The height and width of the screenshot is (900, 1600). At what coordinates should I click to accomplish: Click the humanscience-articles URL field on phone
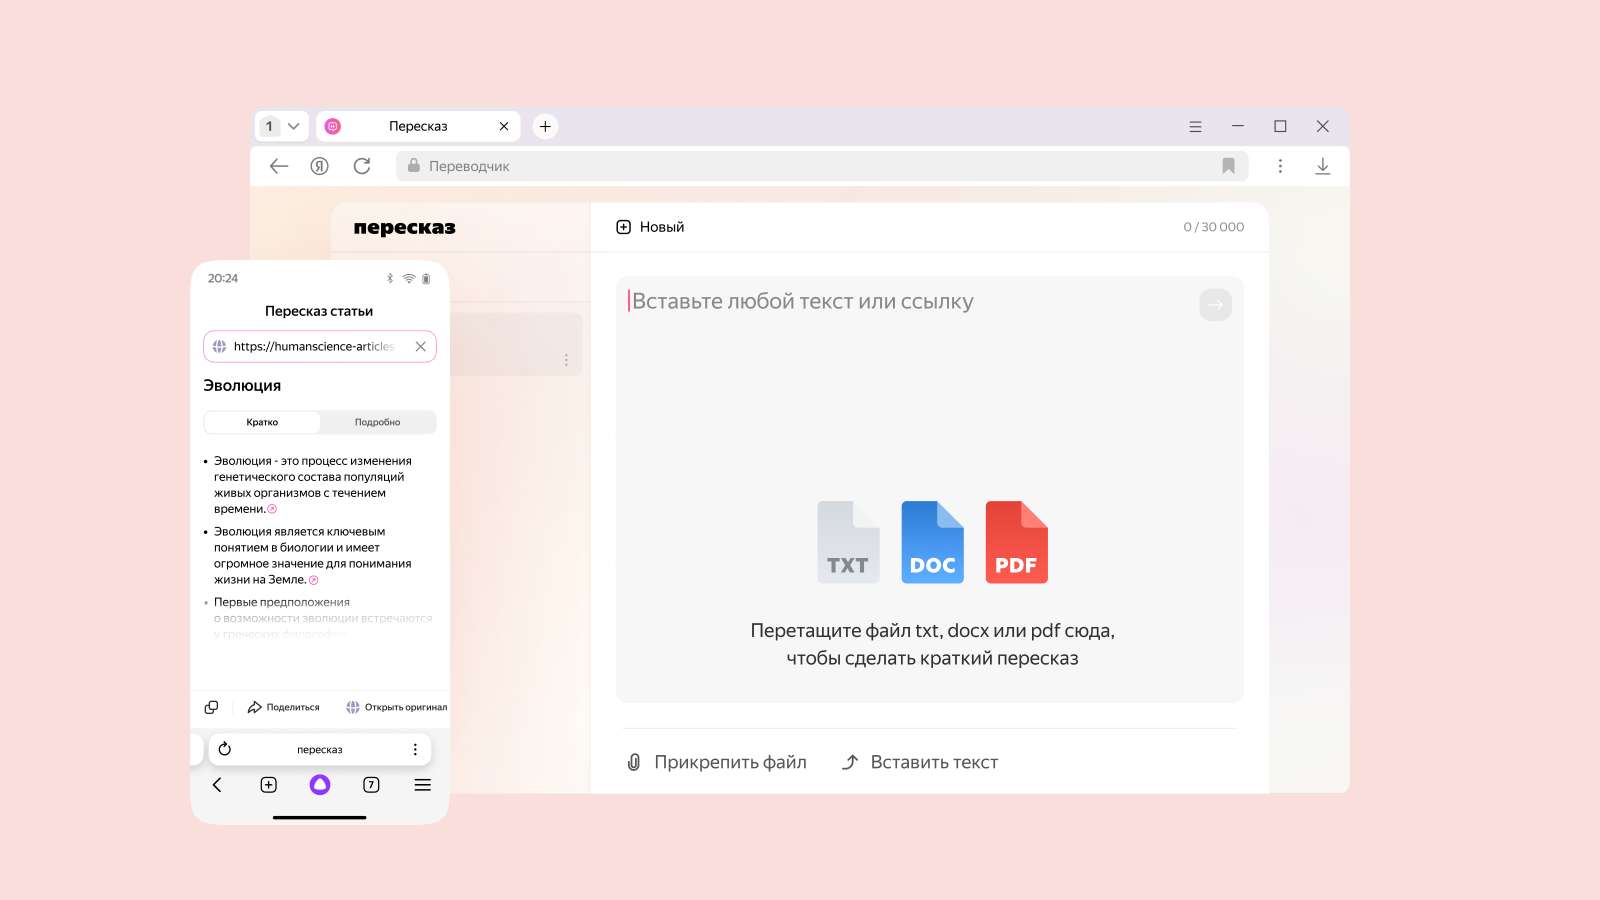(x=320, y=347)
